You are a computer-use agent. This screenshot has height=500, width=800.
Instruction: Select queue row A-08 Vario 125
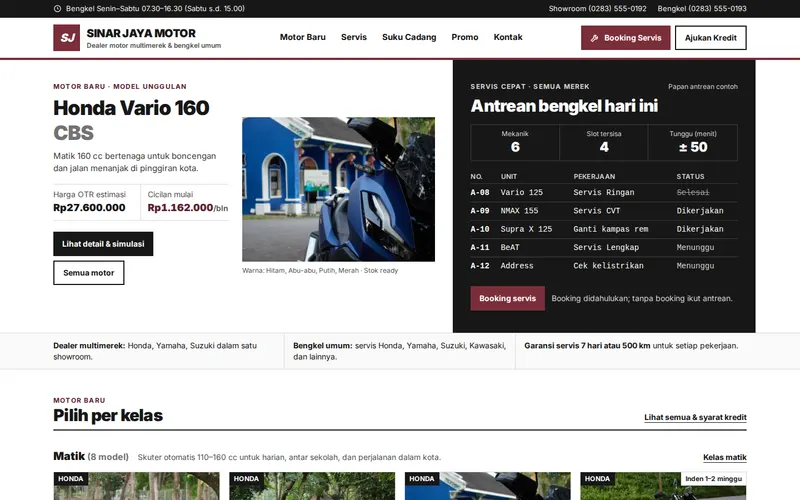(604, 192)
